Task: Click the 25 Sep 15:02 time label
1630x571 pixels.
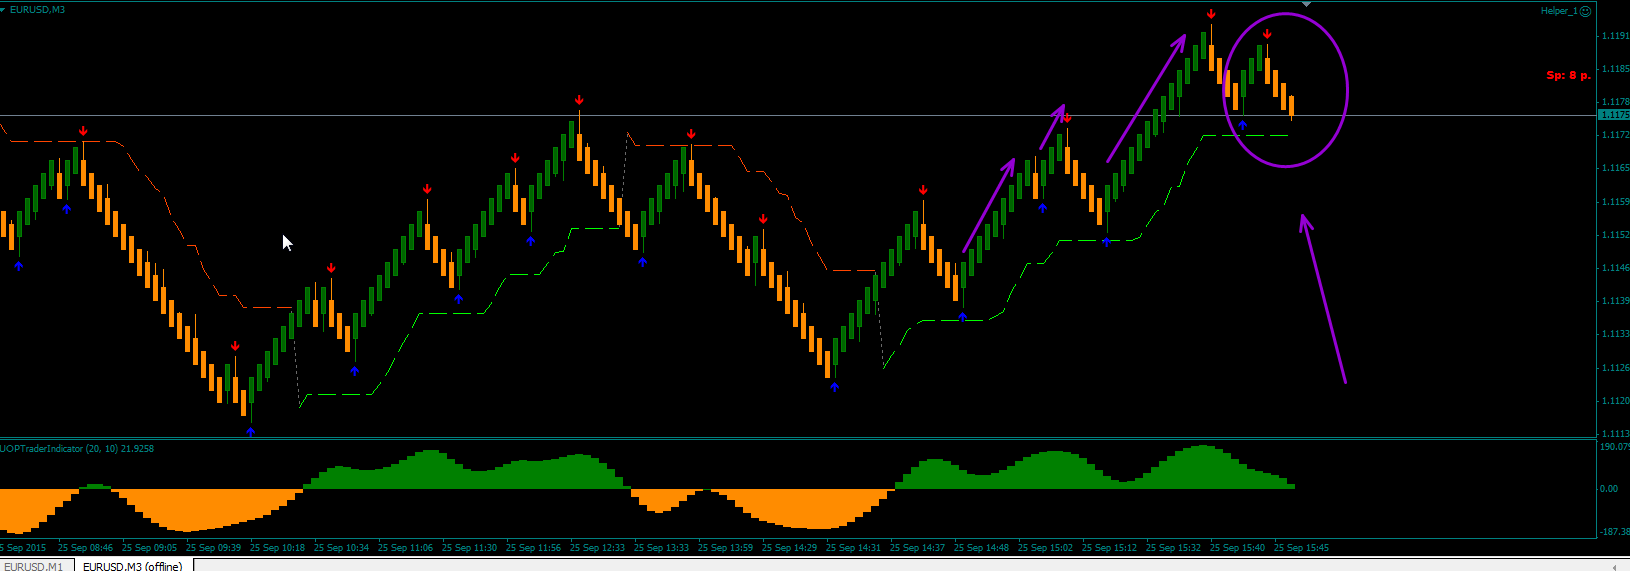Action: coord(1045,548)
